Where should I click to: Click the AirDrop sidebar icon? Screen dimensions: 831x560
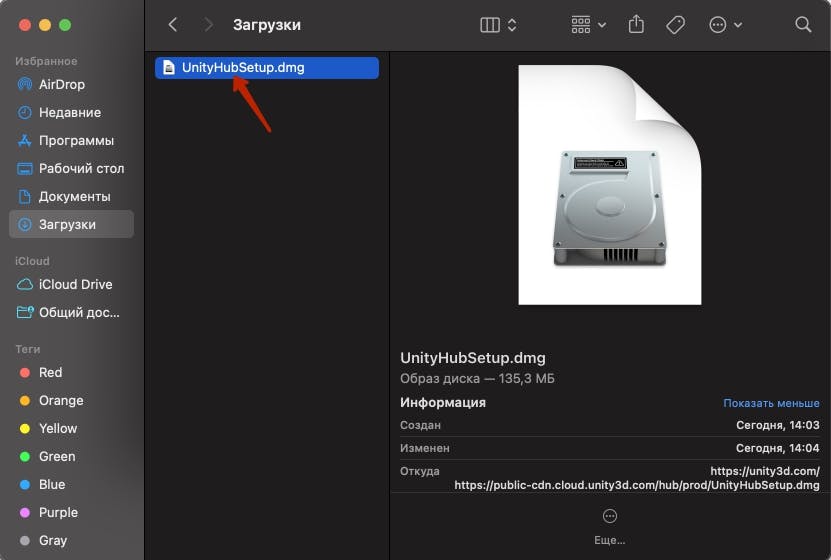(25, 84)
